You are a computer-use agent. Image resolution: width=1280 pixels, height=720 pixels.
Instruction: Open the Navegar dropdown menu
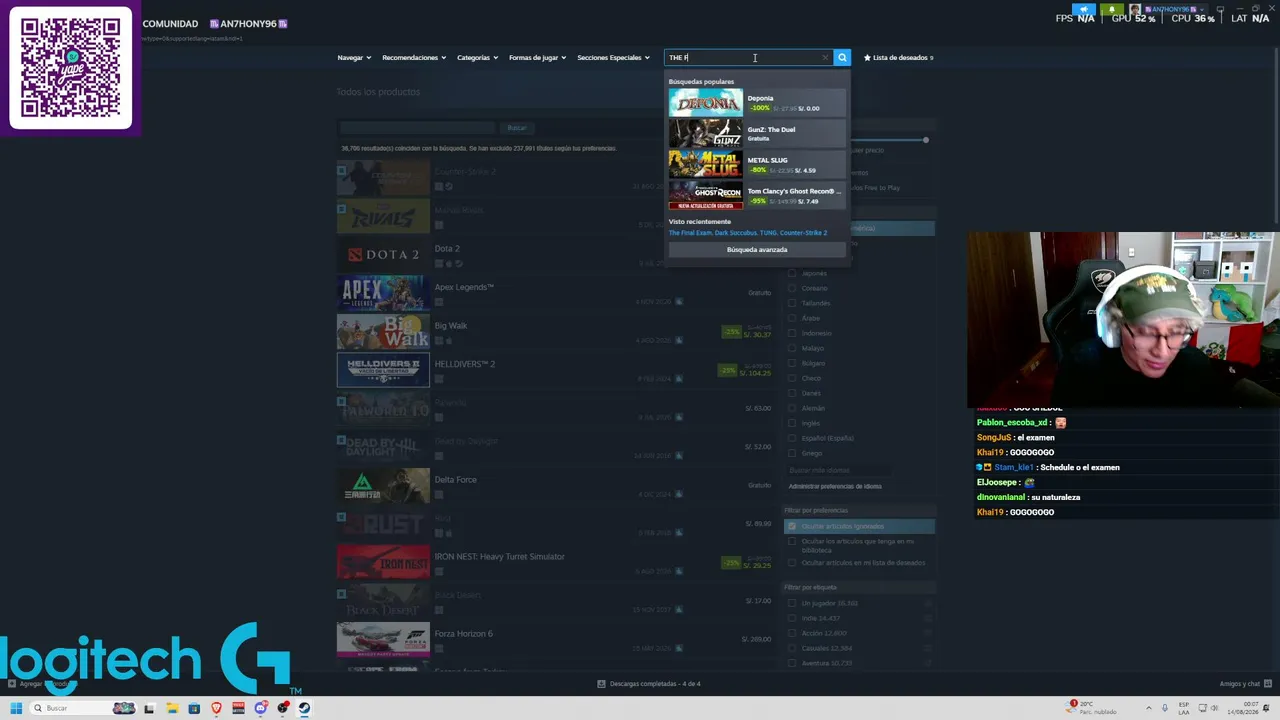tap(354, 57)
